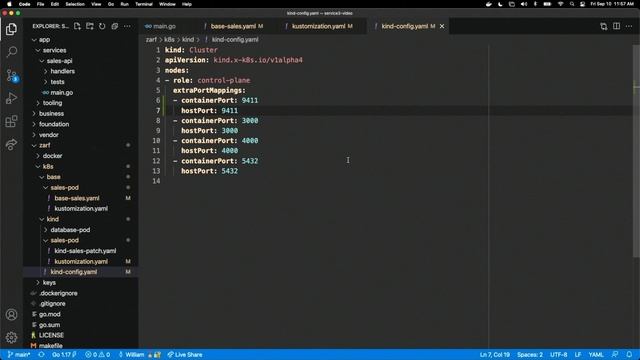Switch to the main.go tab

(x=164, y=26)
